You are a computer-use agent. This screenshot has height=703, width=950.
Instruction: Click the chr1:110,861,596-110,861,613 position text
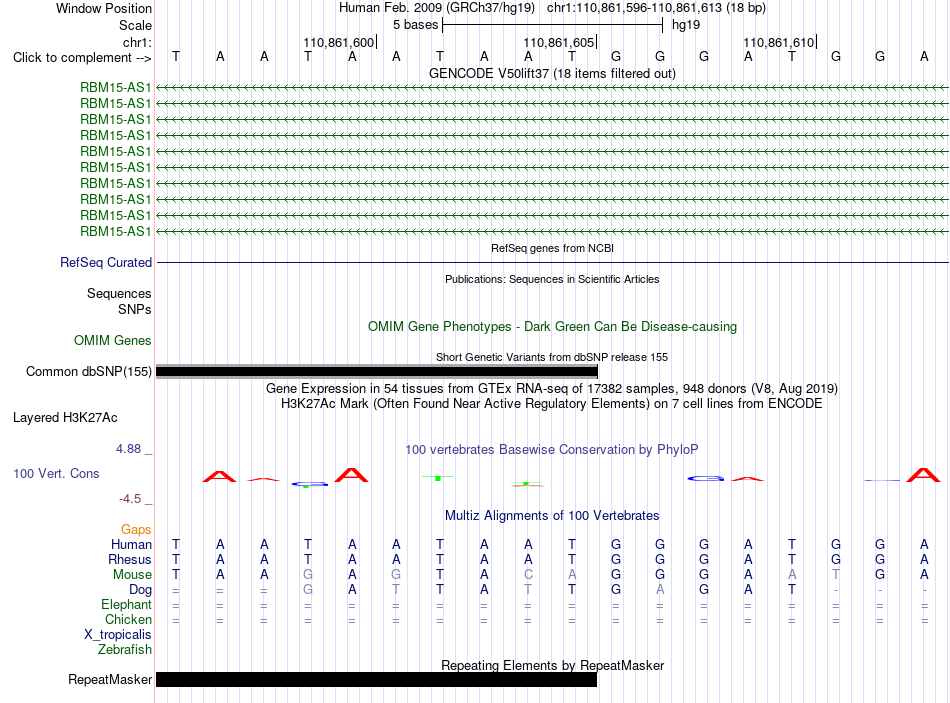point(656,8)
